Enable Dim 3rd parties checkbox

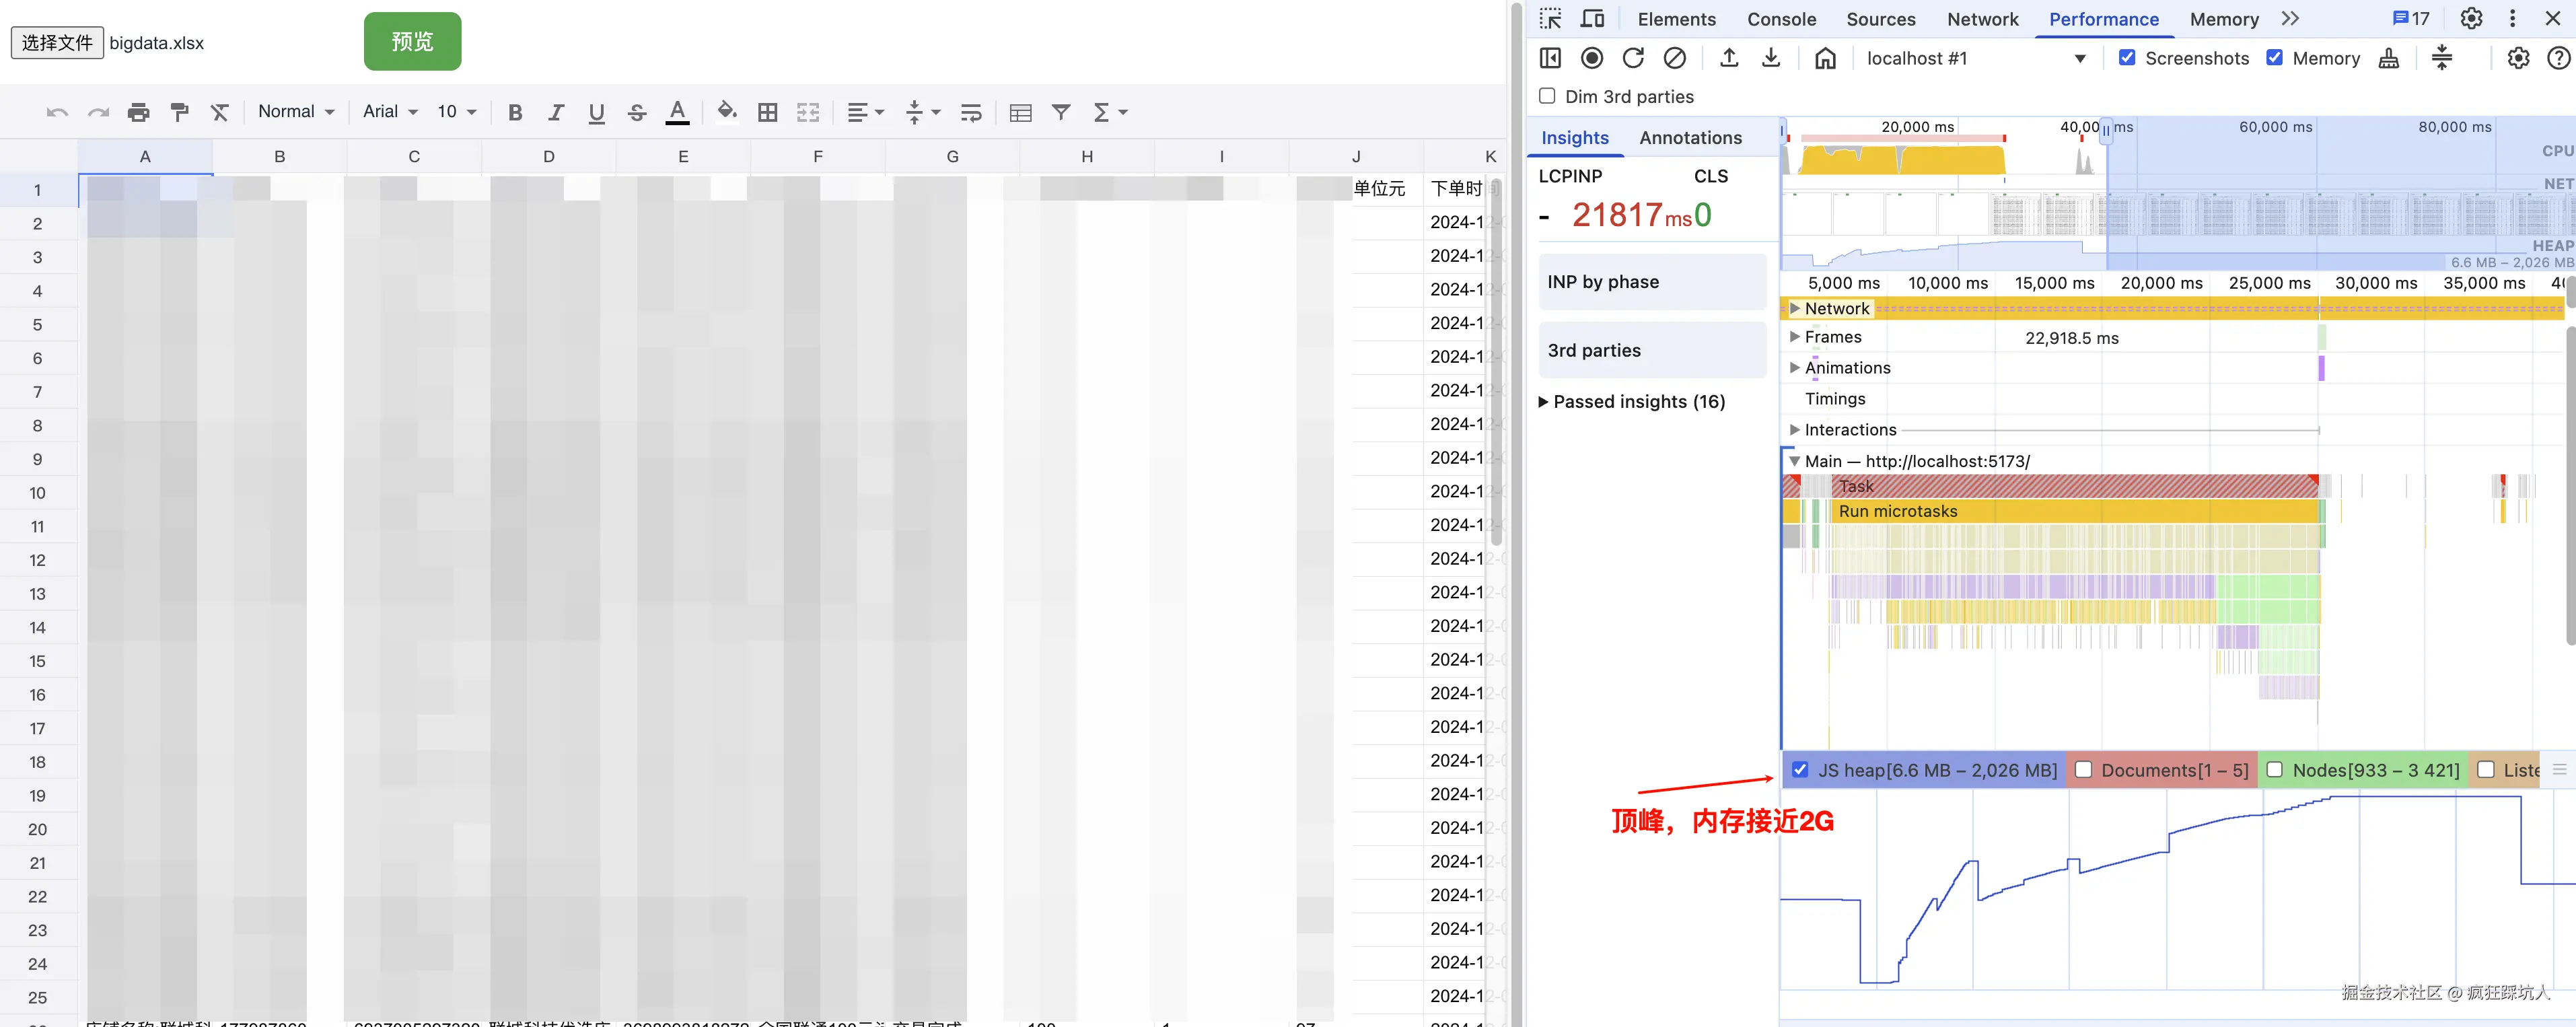click(x=1547, y=96)
